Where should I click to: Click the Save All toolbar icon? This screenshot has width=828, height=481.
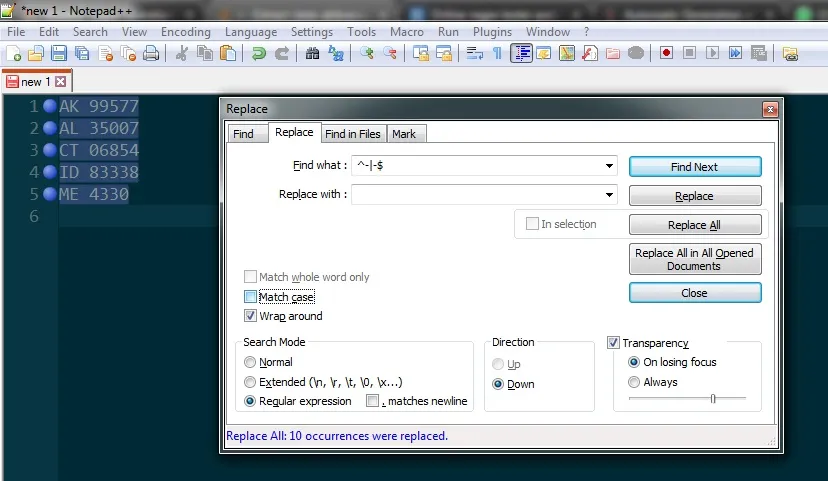click(x=82, y=53)
